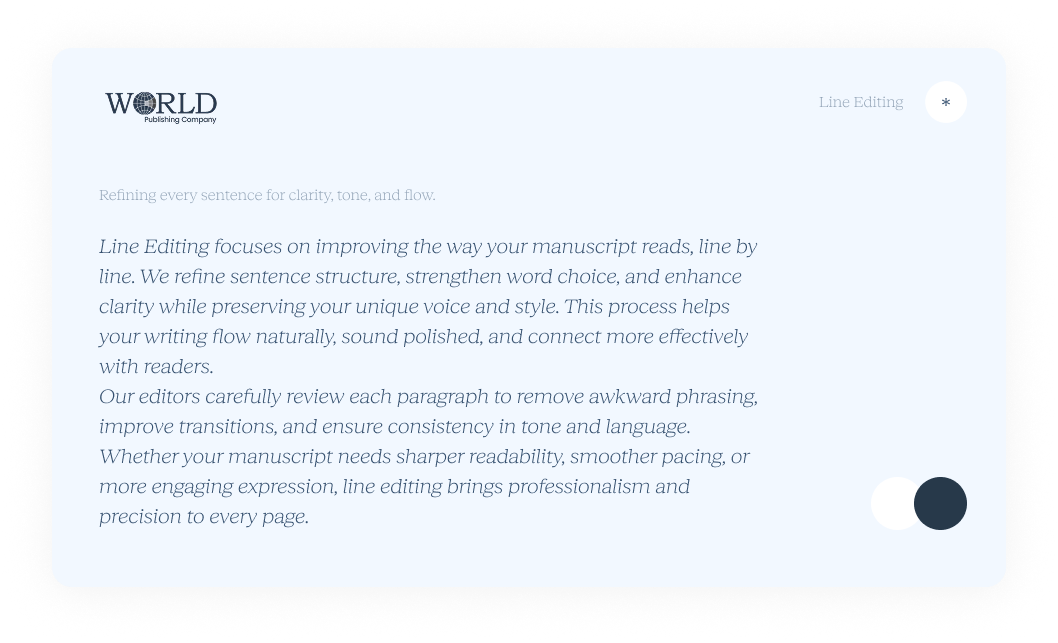Click the letter W in the WORLD logo
Image resolution: width=1058 pixels, height=643 pixels.
pyautogui.click(x=119, y=103)
